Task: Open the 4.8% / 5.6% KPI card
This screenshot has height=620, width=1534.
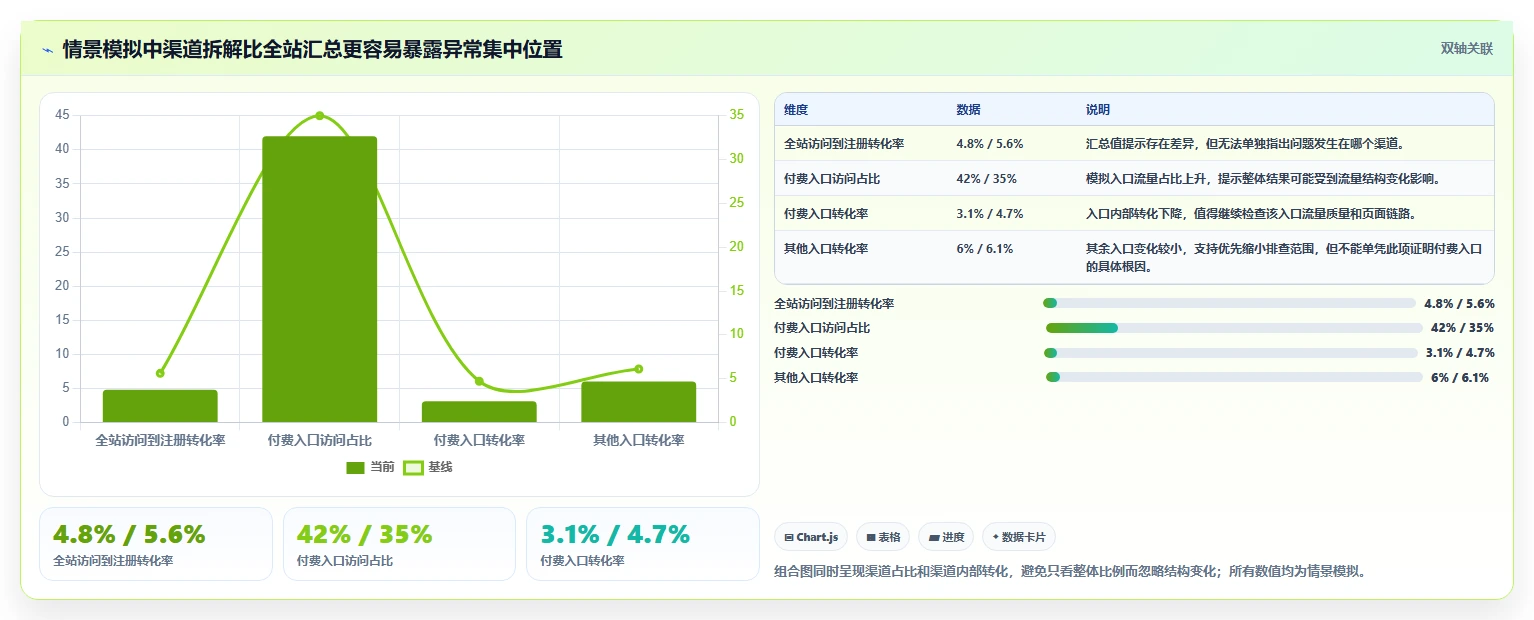Action: click(x=156, y=544)
